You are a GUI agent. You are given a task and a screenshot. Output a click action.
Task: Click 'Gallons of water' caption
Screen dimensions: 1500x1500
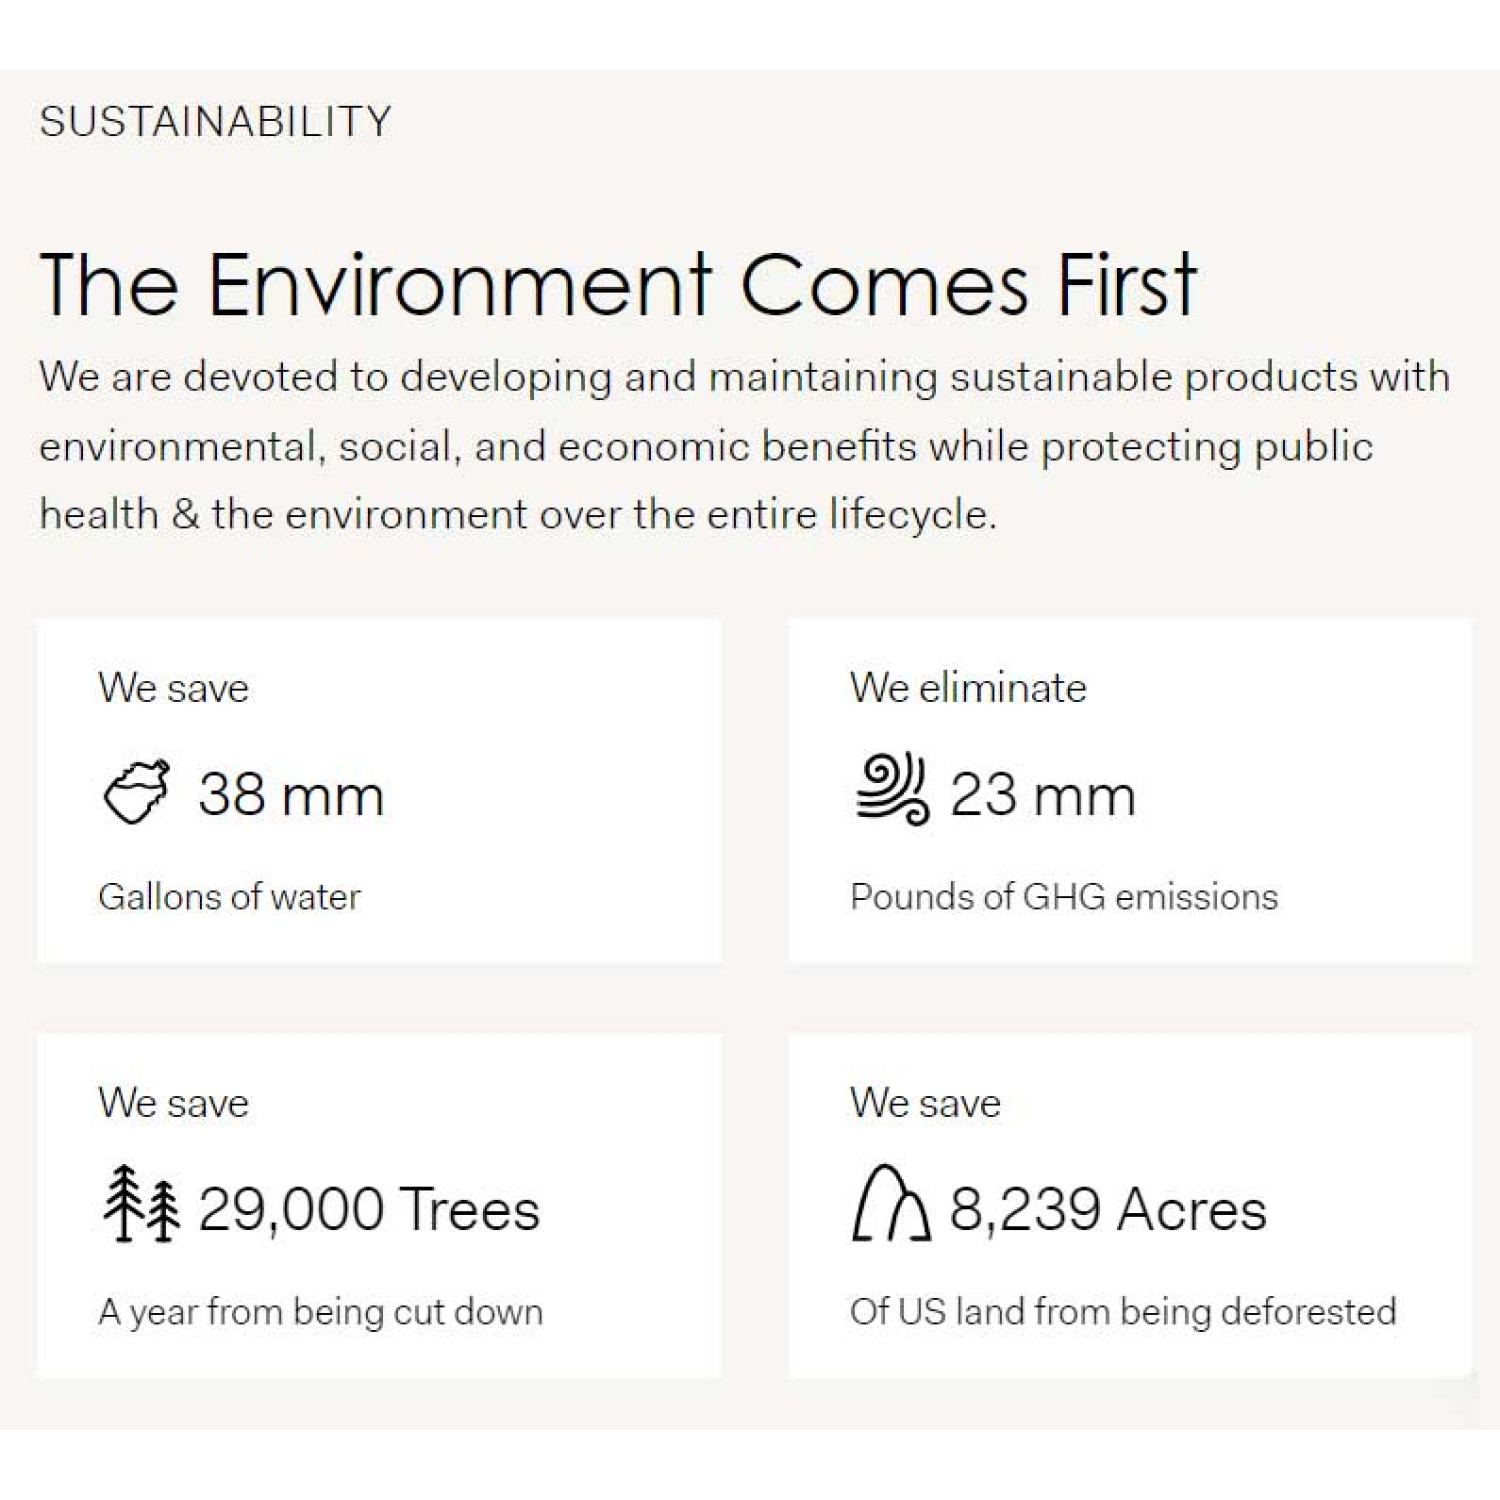[x=229, y=897]
